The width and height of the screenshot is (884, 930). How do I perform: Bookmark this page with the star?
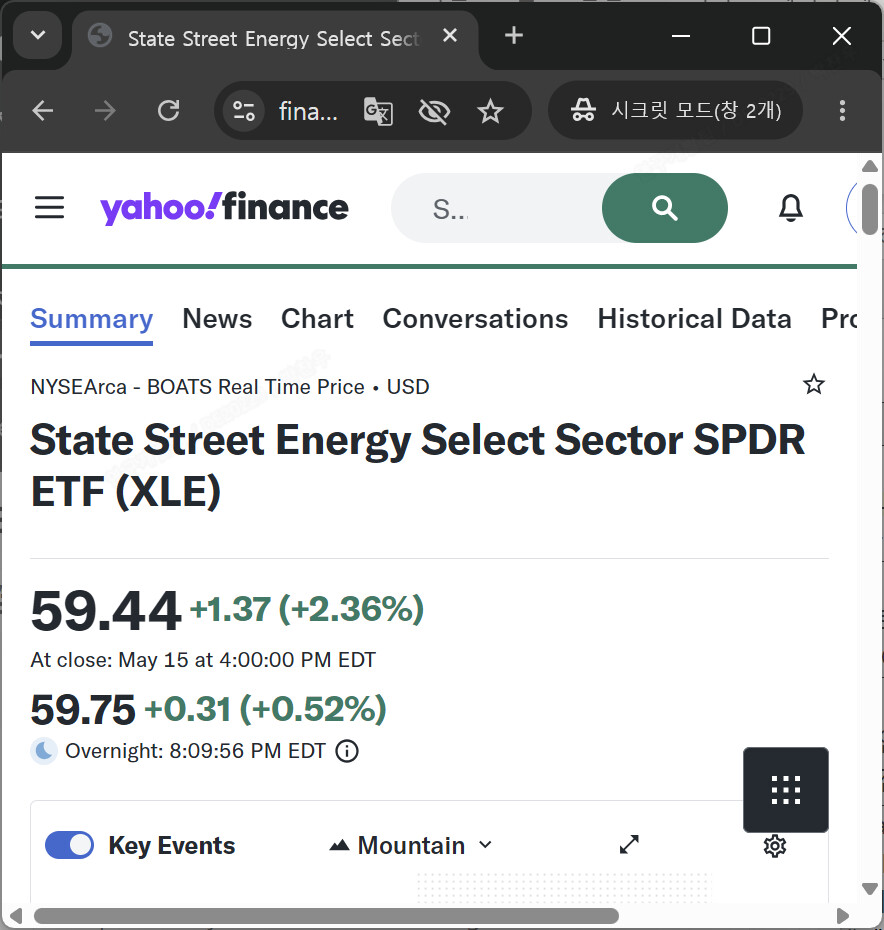490,111
